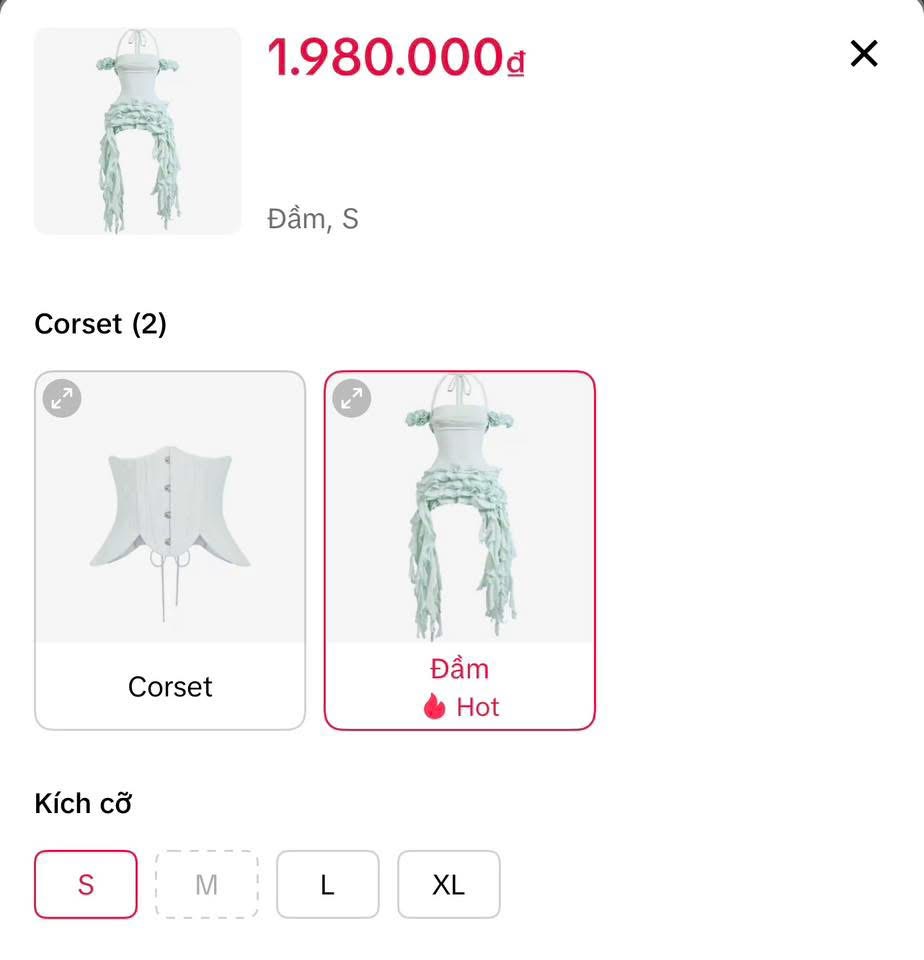Screen dimensions: 924x960
Task: Click the Kích cỡ section heading
Action: pos(83,803)
